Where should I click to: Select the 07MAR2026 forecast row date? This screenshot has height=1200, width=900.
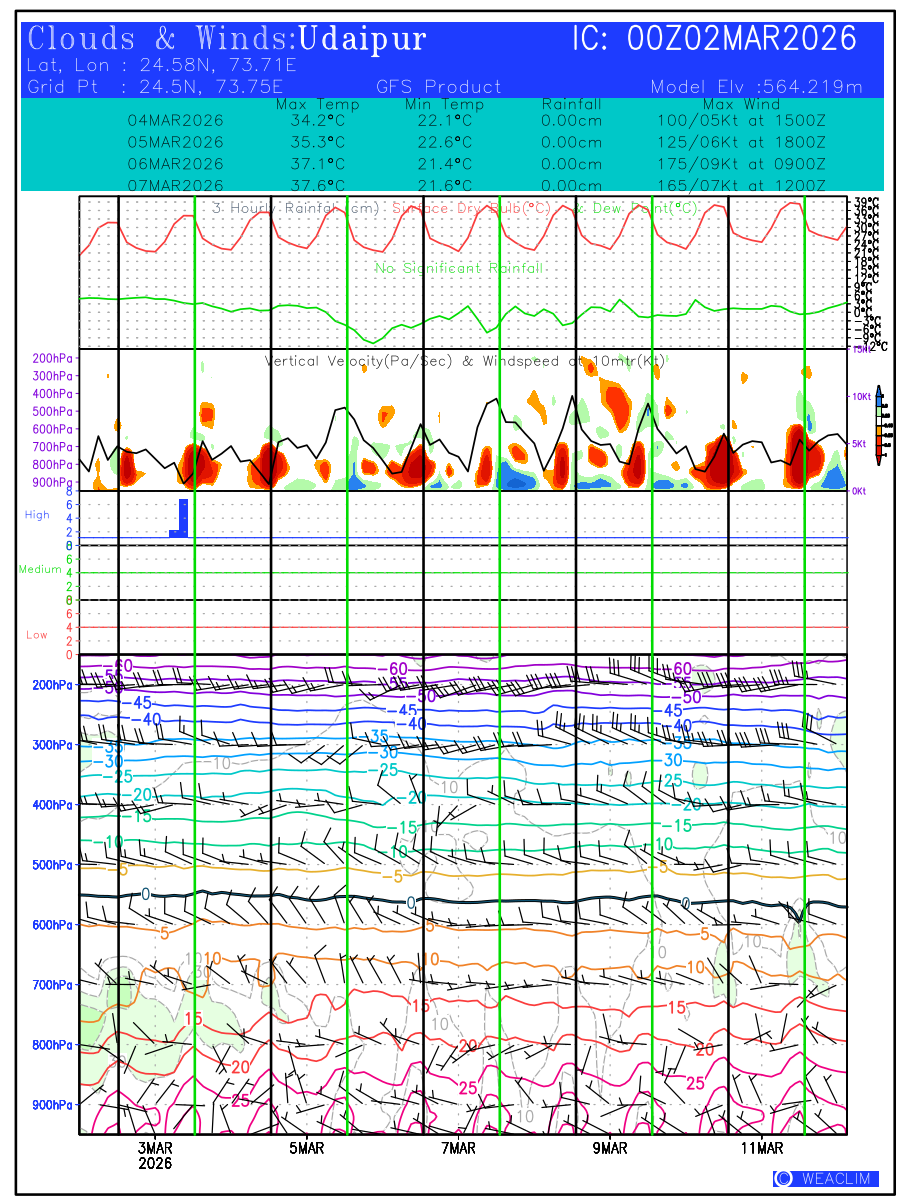[x=176, y=185]
